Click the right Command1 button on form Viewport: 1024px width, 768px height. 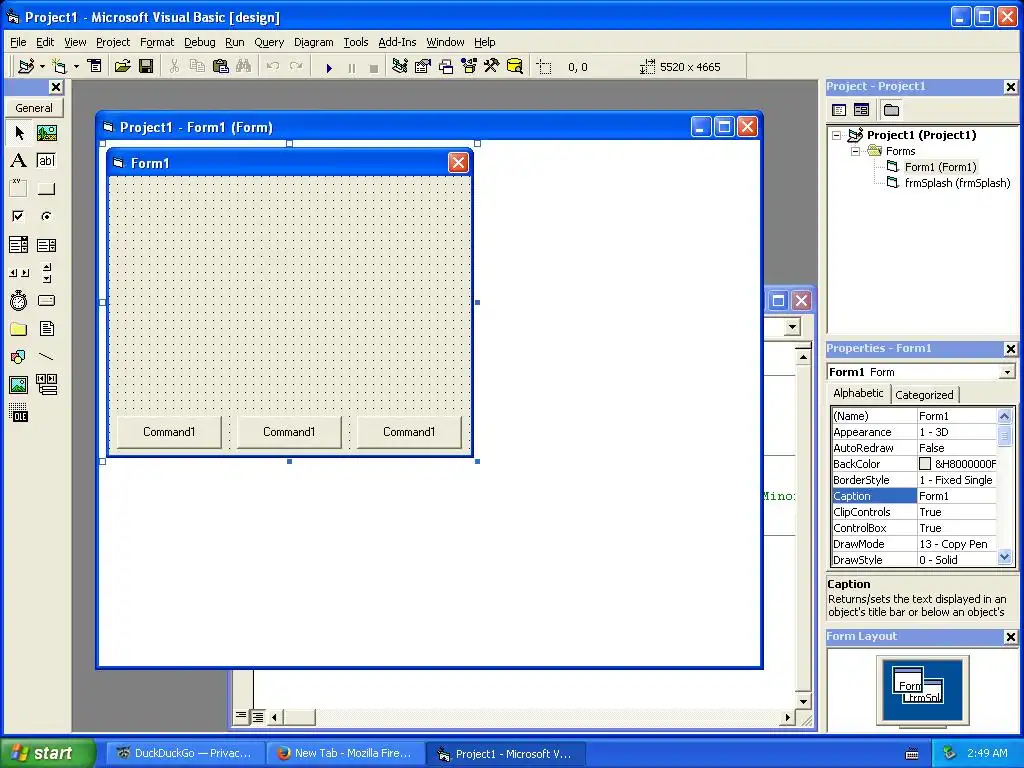[x=409, y=432]
